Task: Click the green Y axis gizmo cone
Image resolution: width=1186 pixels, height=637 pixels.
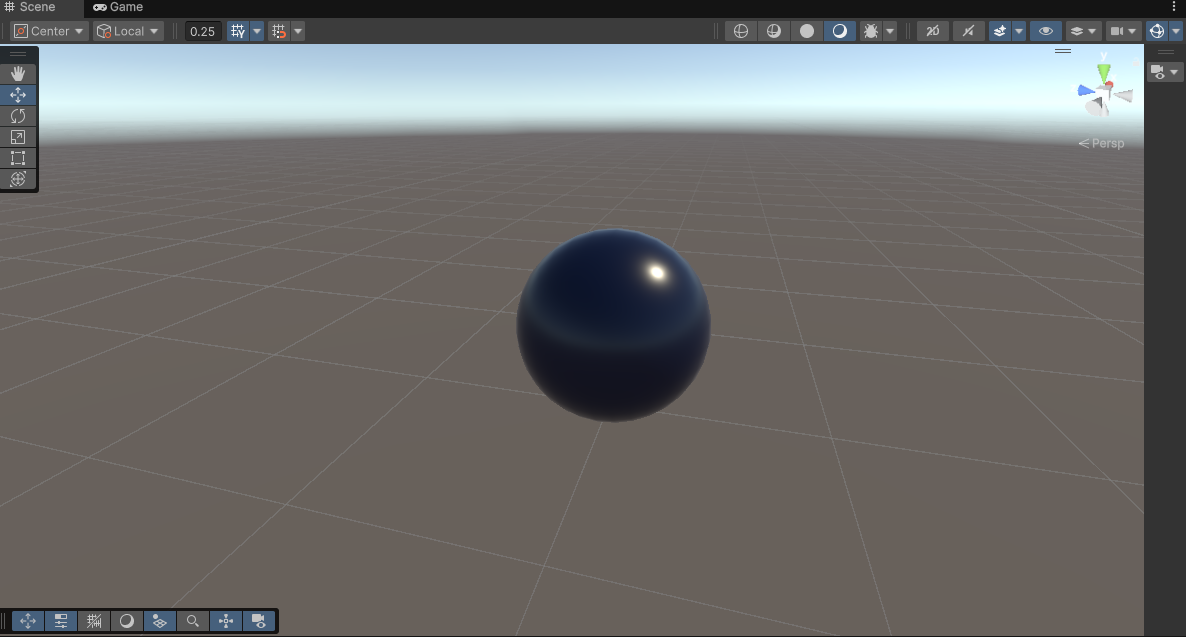Action: click(1104, 73)
